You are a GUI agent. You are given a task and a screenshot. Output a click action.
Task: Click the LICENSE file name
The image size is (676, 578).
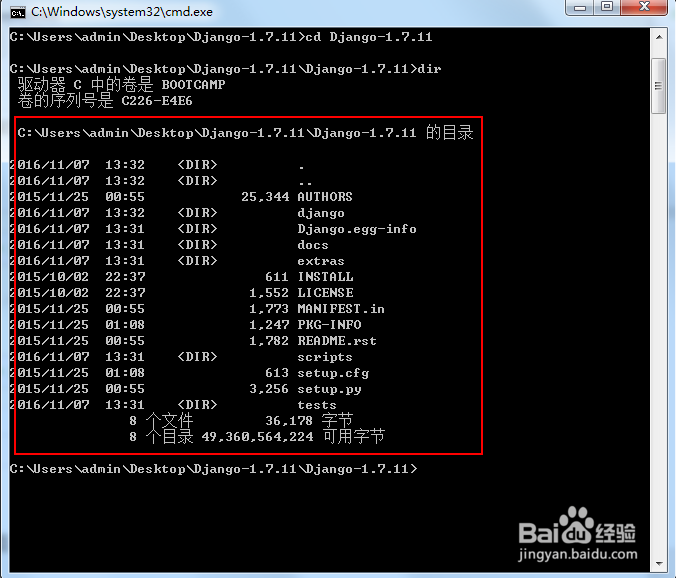(x=325, y=293)
